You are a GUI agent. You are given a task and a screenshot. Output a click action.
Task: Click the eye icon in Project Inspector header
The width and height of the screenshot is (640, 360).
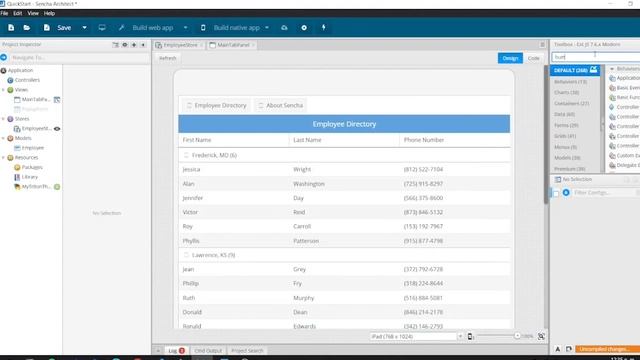[125, 44]
